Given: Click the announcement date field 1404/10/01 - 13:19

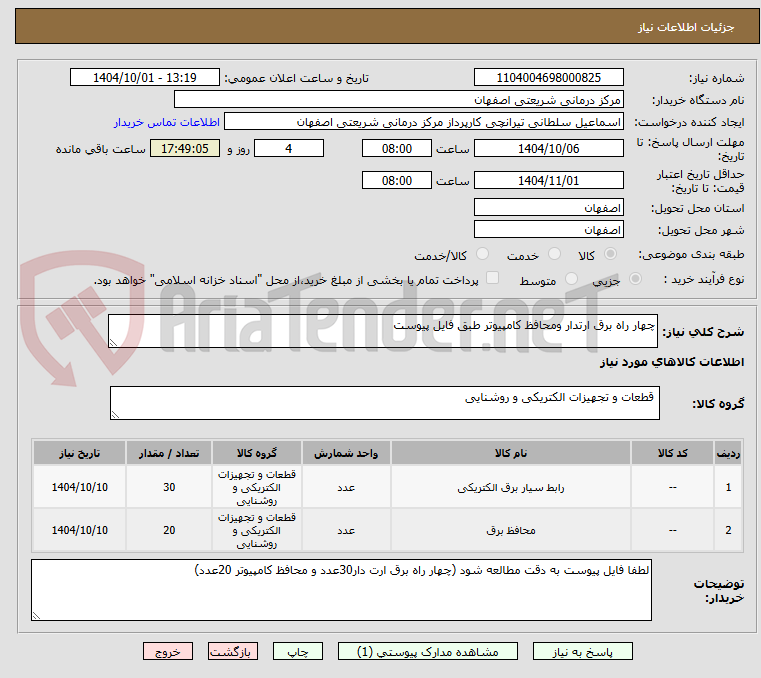Looking at the screenshot, I should coord(145,78).
